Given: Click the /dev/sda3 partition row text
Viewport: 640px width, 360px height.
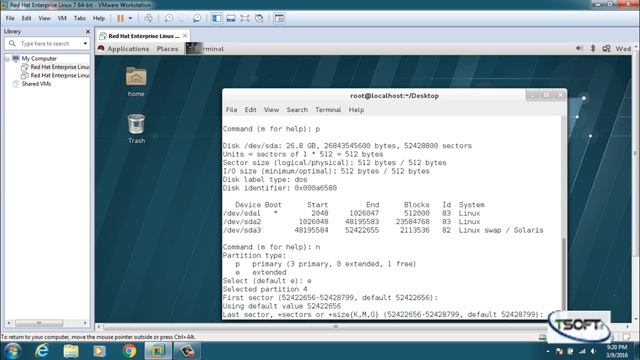Looking at the screenshot, I should coord(383,230).
